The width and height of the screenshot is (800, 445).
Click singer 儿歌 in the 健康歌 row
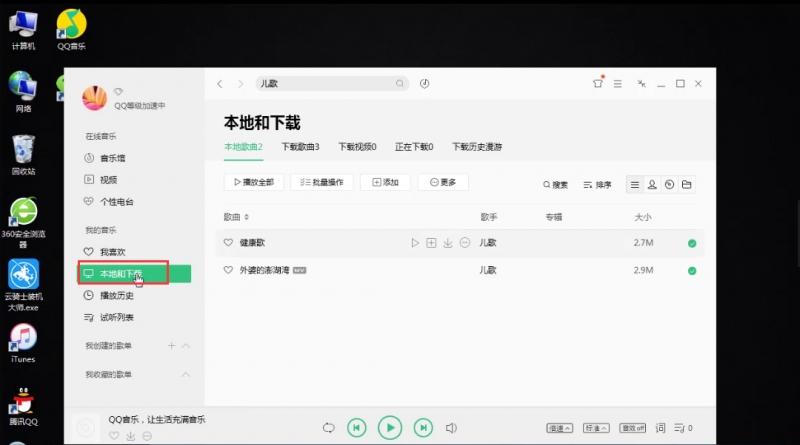click(488, 243)
